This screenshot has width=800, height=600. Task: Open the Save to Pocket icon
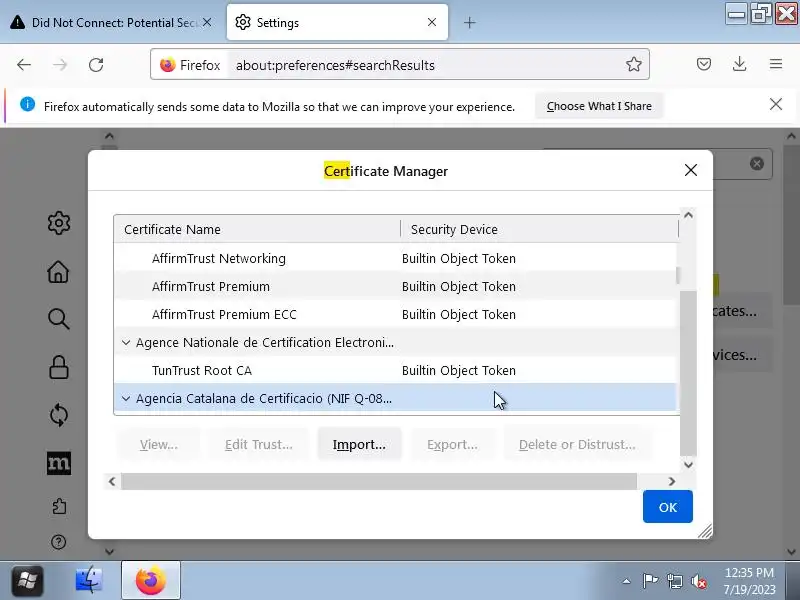(704, 64)
